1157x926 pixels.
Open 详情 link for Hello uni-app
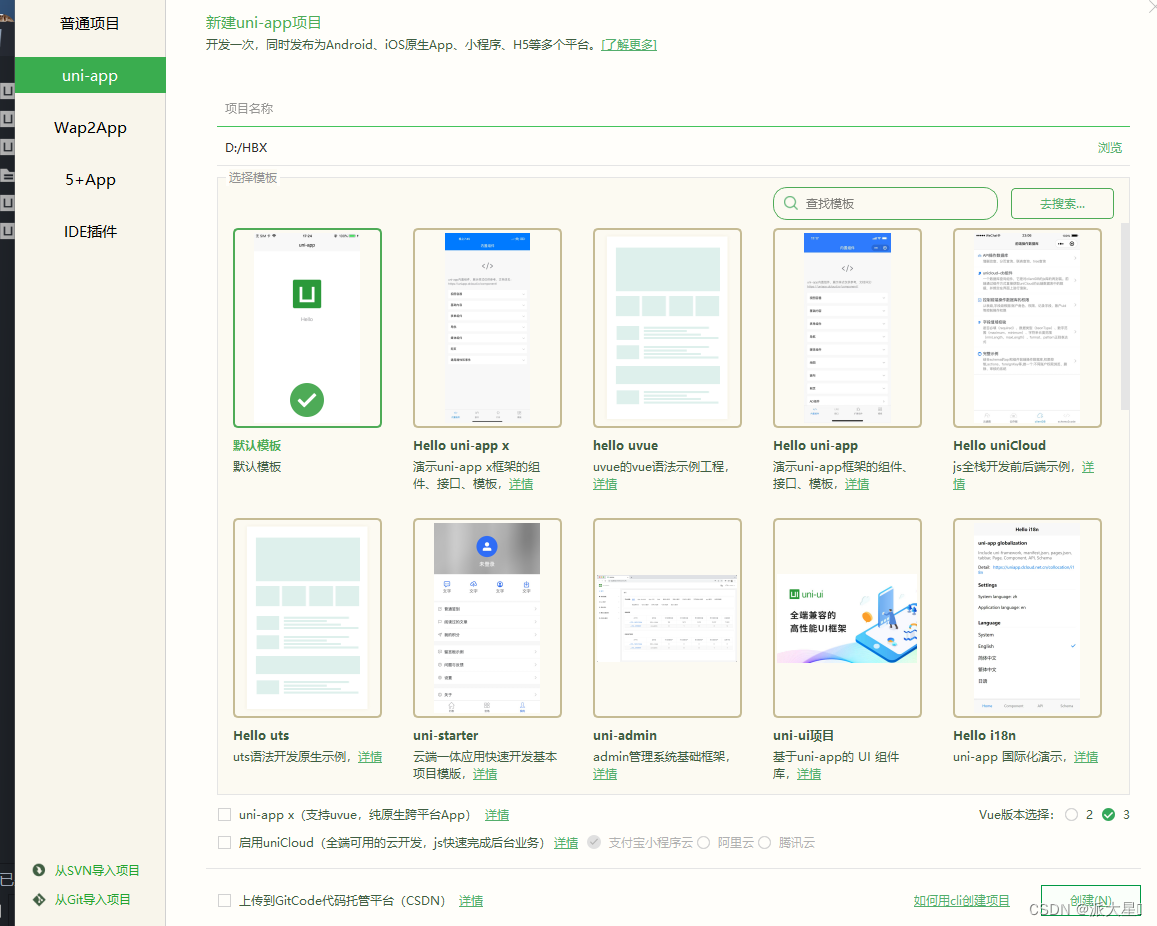tap(857, 484)
